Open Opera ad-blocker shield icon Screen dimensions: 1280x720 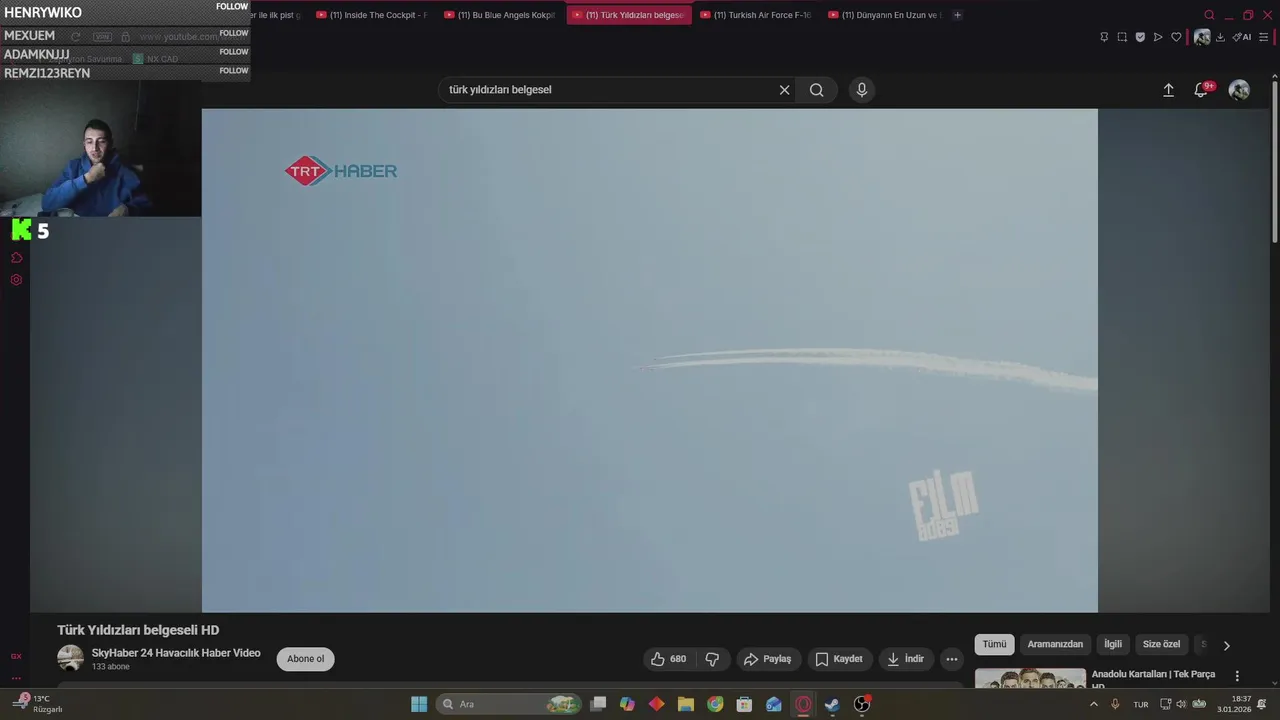1140,37
